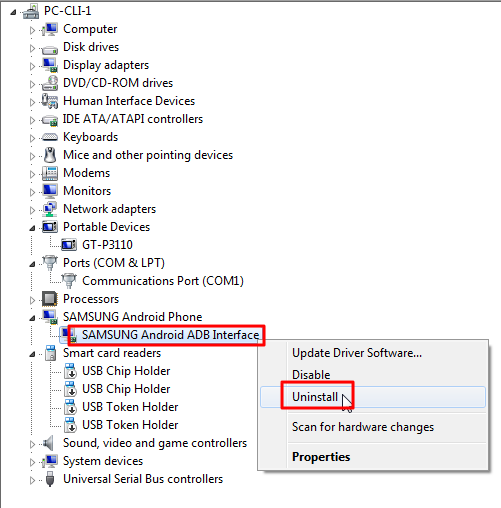
Task: Click the System devices icon
Action: click(50, 461)
